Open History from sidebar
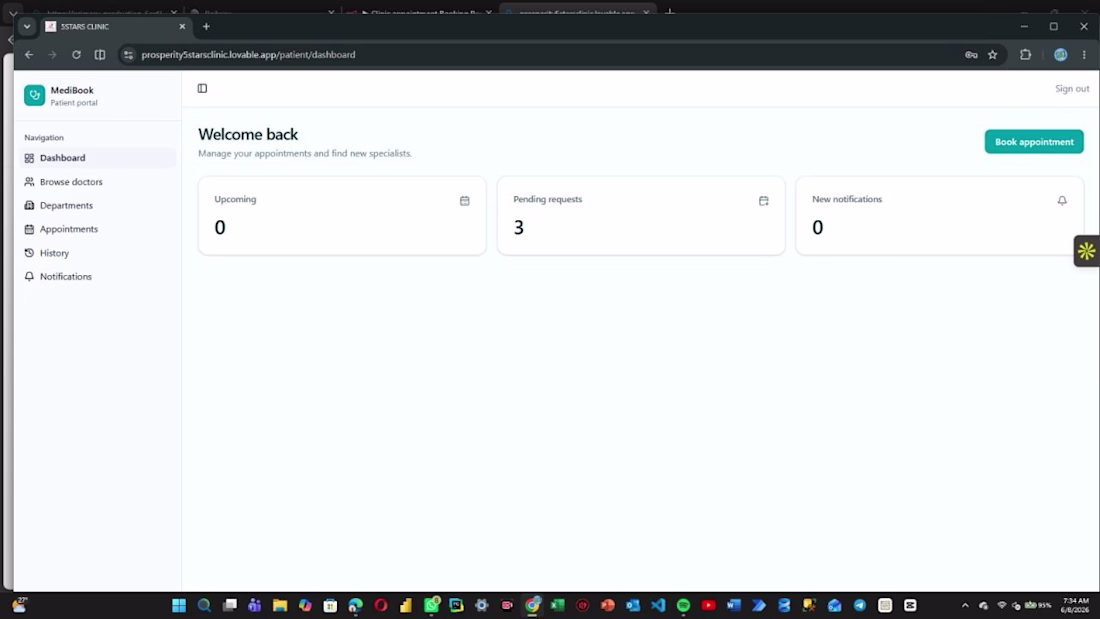Viewport: 1100px width, 619px height. pos(98,253)
